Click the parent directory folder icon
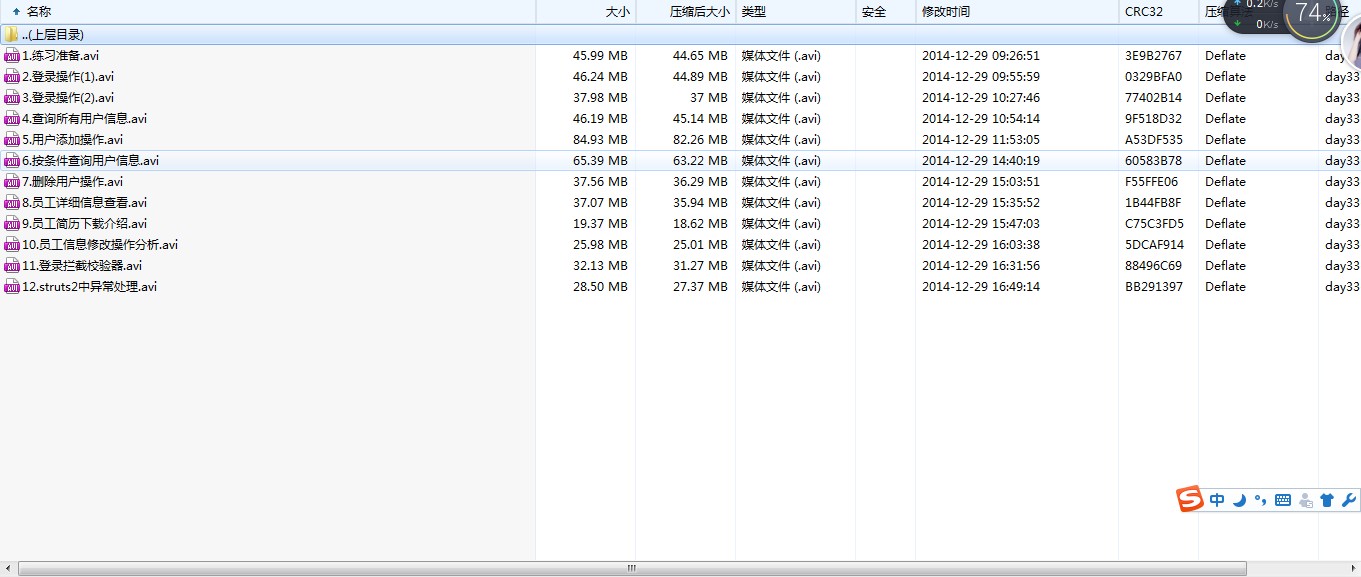 (11, 35)
